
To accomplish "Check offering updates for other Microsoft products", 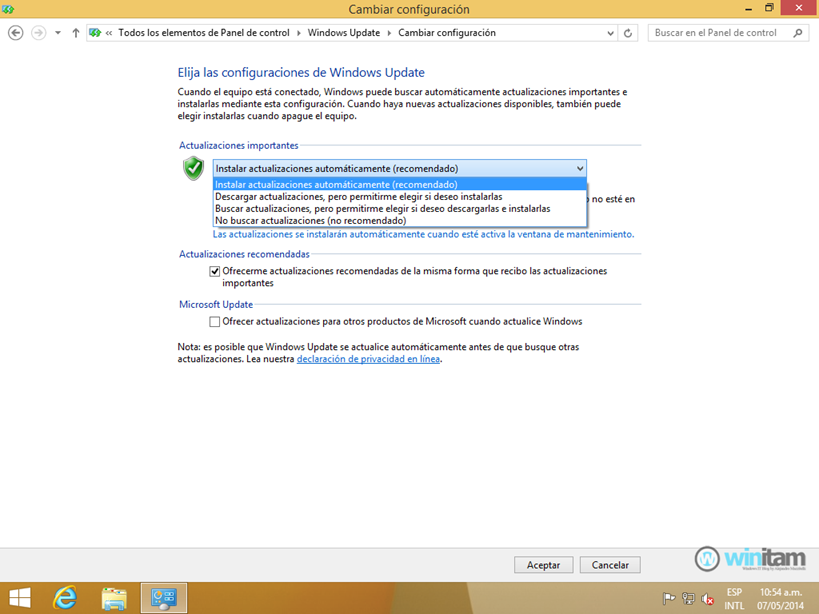I will [x=214, y=321].
